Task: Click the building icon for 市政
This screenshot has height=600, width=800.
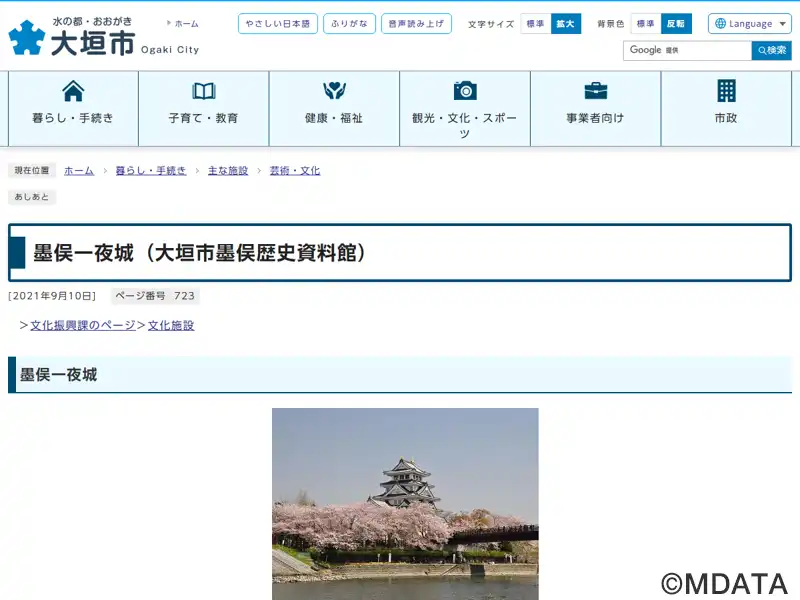Action: point(726,91)
